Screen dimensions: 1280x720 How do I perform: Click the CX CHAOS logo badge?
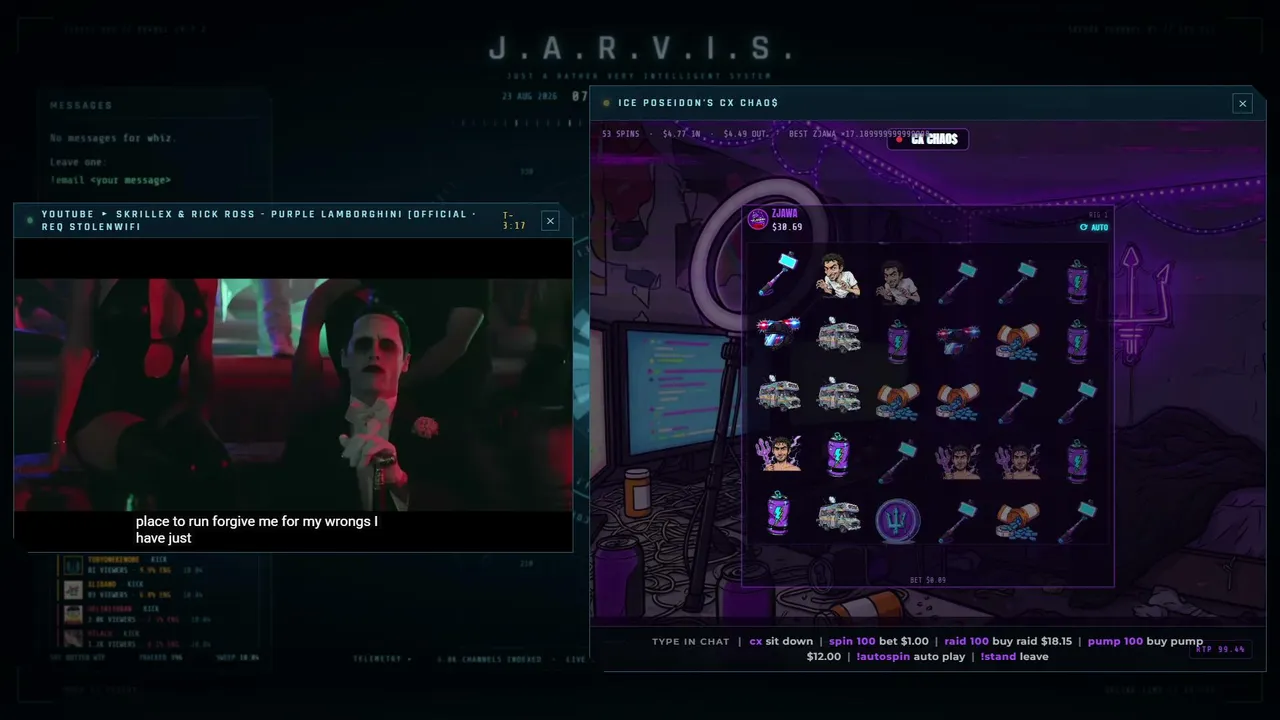928,139
